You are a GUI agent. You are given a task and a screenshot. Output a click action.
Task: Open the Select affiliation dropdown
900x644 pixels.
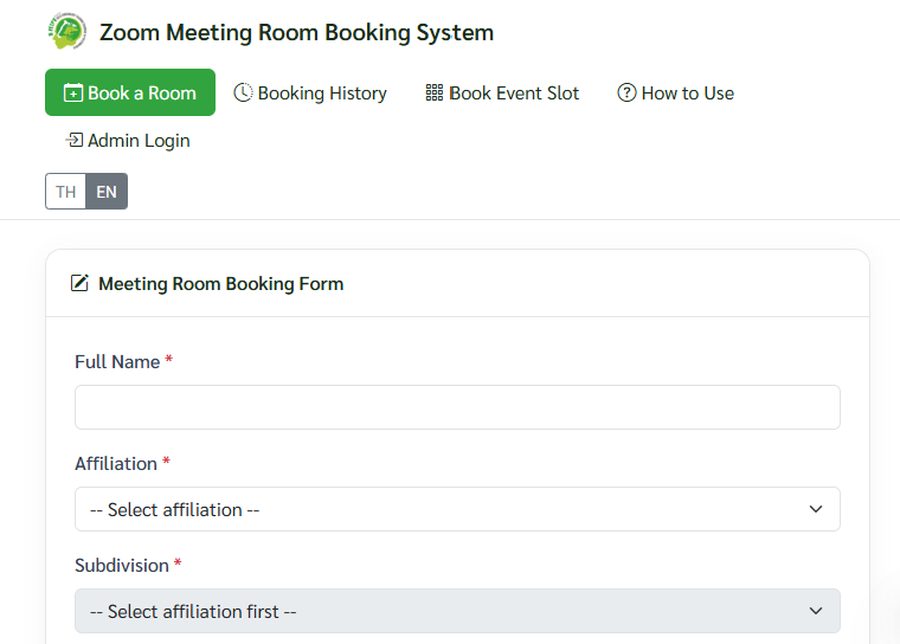pyautogui.click(x=457, y=509)
